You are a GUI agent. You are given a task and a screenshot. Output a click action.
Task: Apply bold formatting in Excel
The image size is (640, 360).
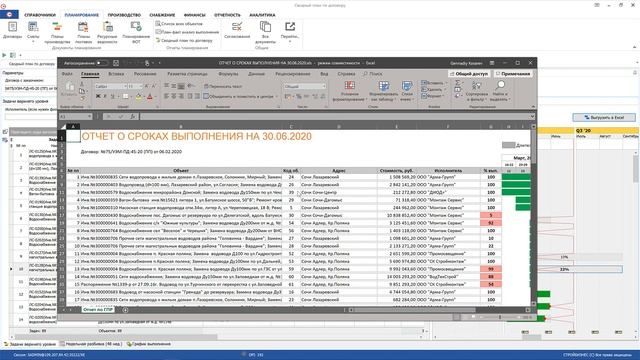pos(98,96)
